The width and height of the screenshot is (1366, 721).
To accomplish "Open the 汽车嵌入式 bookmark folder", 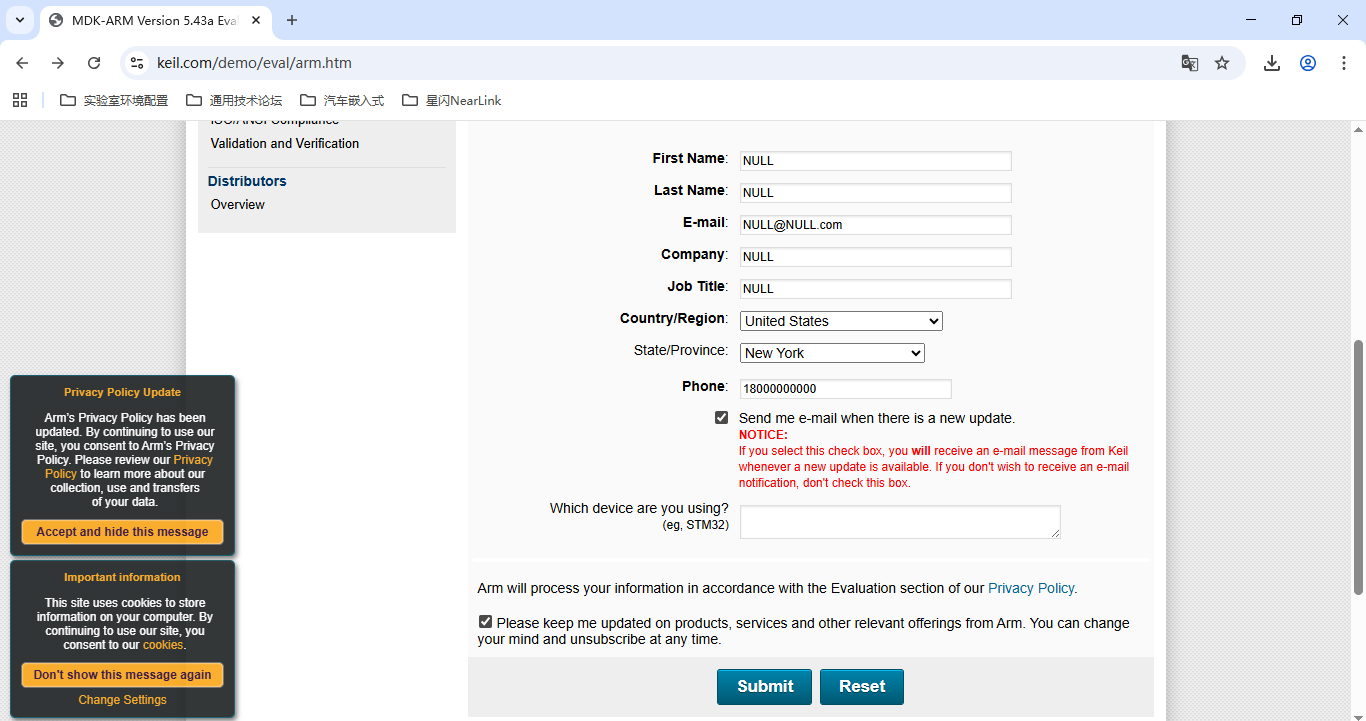I will 341,100.
